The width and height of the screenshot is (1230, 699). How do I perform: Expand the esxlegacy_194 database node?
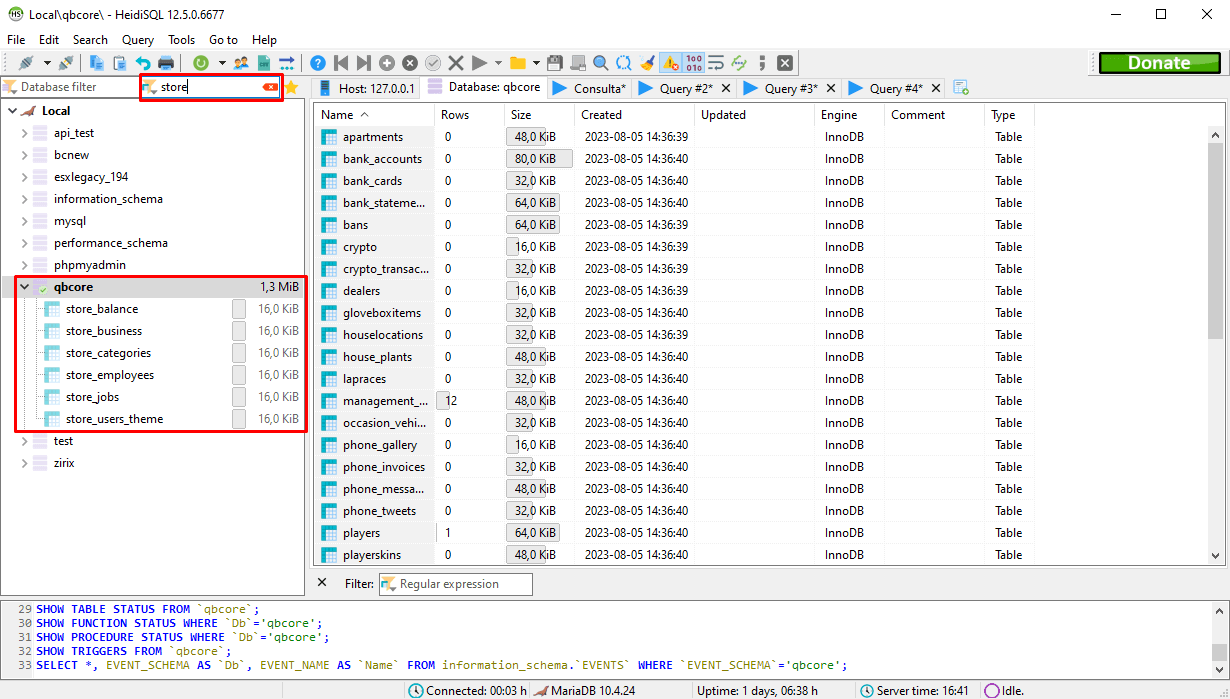[25, 177]
